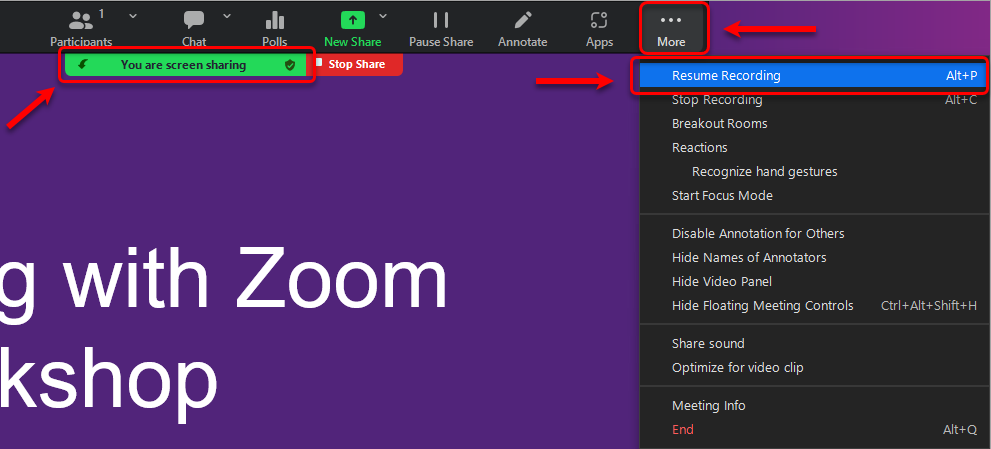Open the Participants panel icon

point(81,21)
